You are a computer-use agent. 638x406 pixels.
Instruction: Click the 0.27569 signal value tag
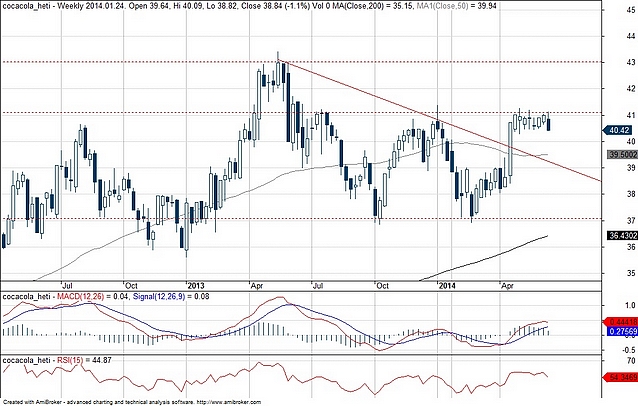[x=623, y=332]
